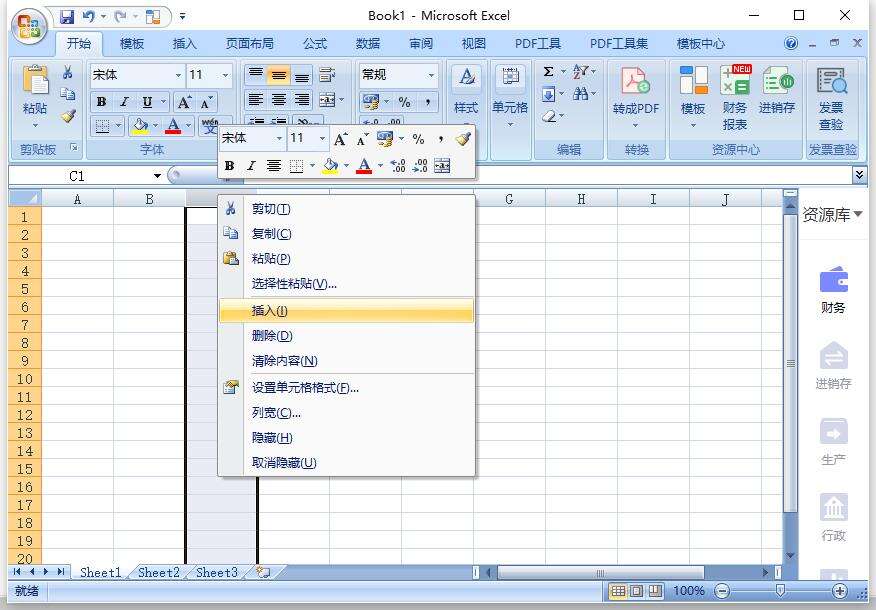
Task: Open the number format dropdown 常规
Action: coord(431,75)
